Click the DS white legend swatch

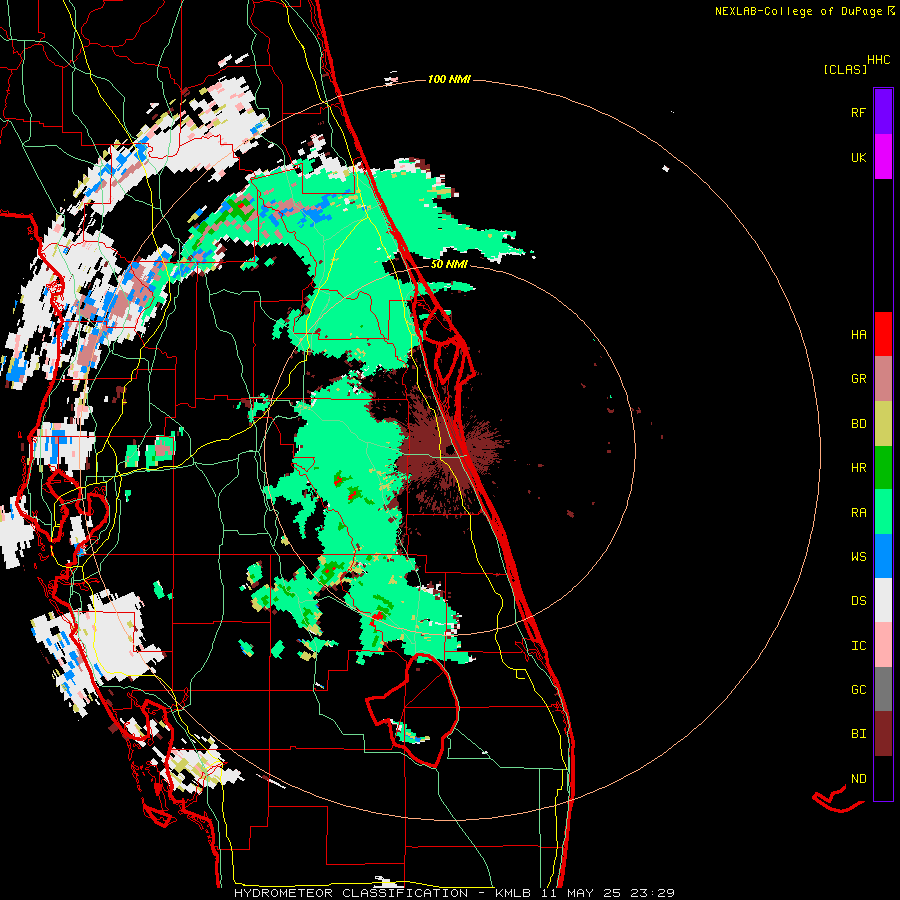pos(883,600)
